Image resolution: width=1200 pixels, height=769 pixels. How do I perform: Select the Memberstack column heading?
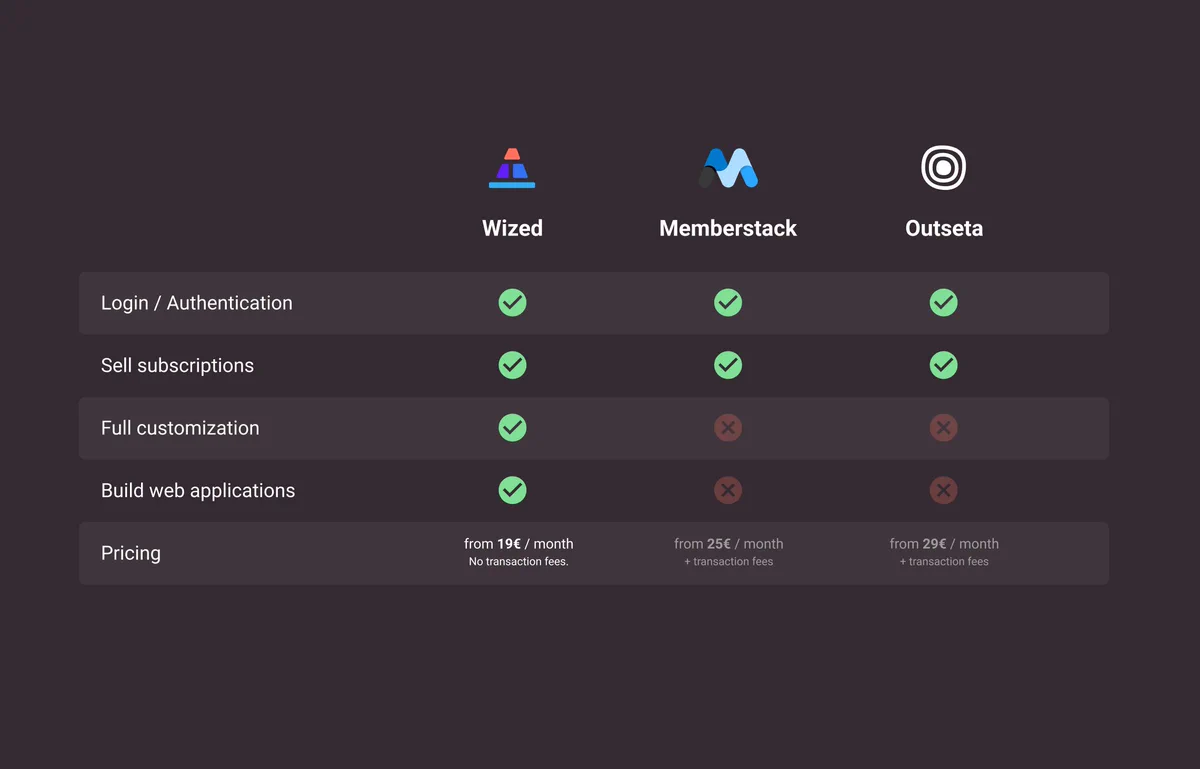(728, 228)
